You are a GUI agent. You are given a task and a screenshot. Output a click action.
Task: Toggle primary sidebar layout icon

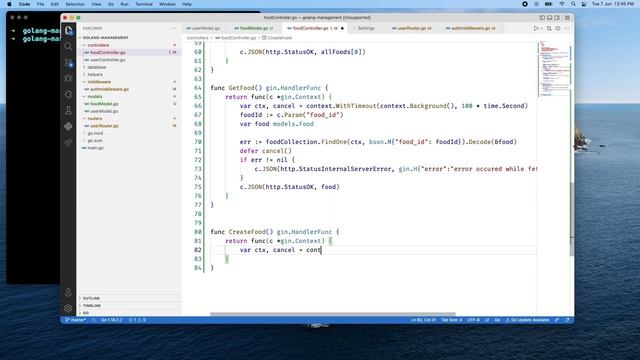click(542, 18)
